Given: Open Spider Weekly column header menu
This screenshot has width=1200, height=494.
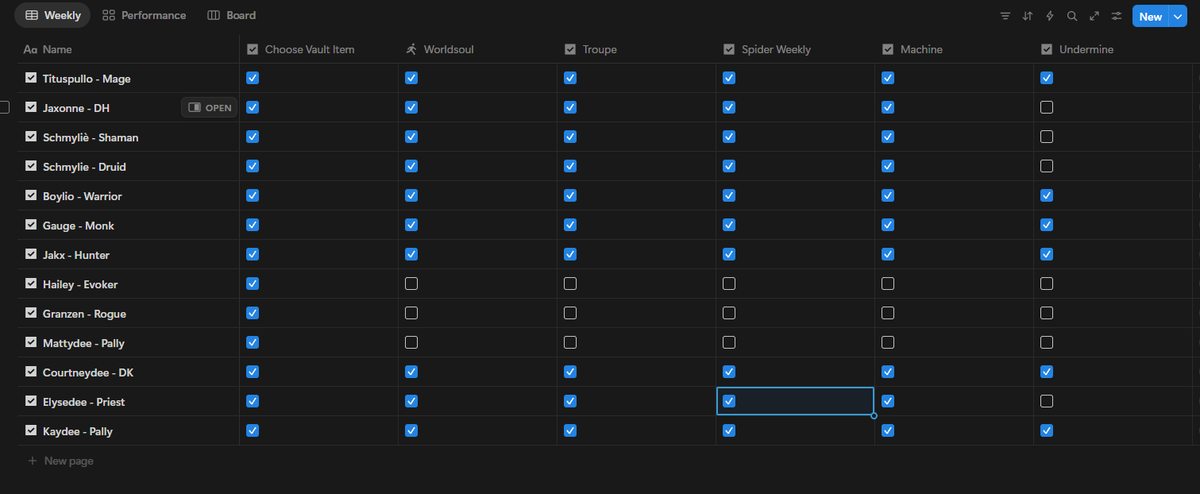Looking at the screenshot, I should click(796, 49).
